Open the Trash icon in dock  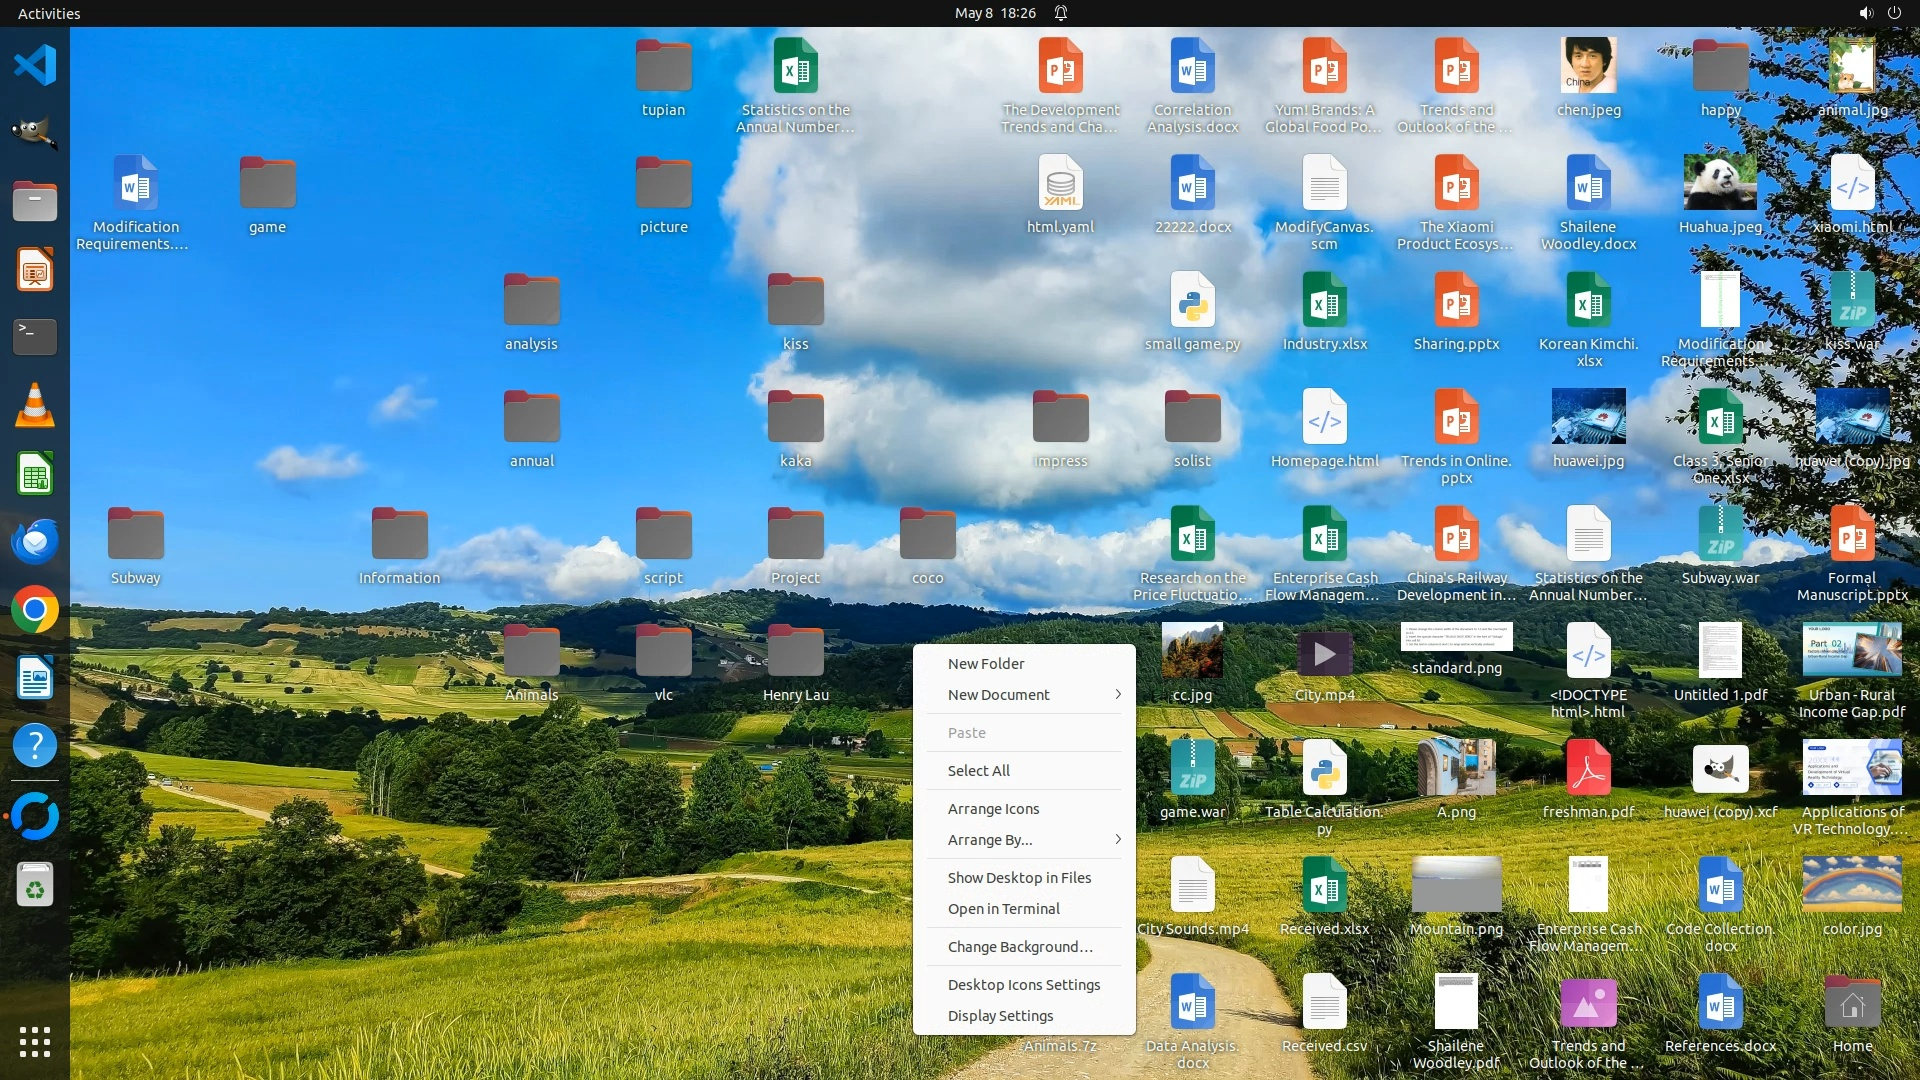pyautogui.click(x=35, y=885)
